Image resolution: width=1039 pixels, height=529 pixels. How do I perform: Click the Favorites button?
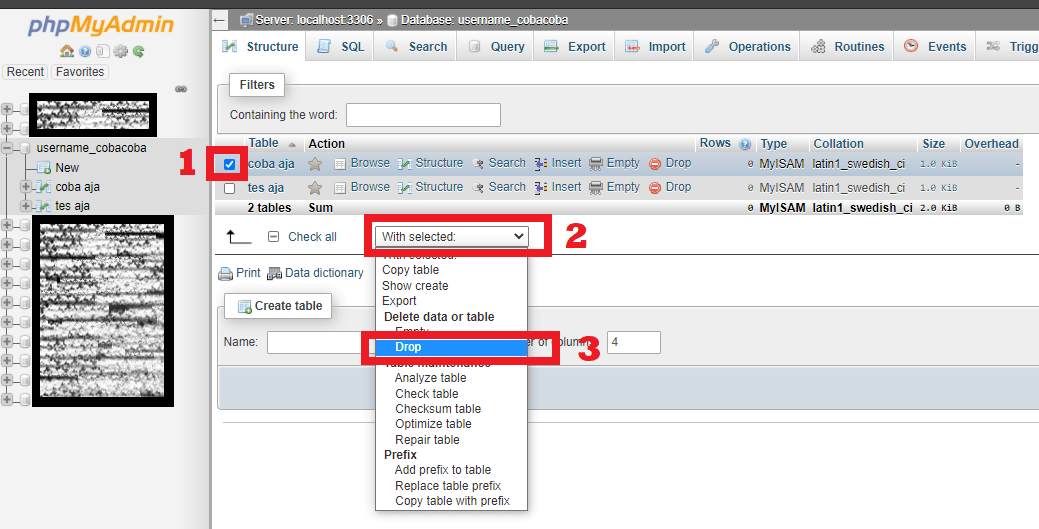(80, 72)
